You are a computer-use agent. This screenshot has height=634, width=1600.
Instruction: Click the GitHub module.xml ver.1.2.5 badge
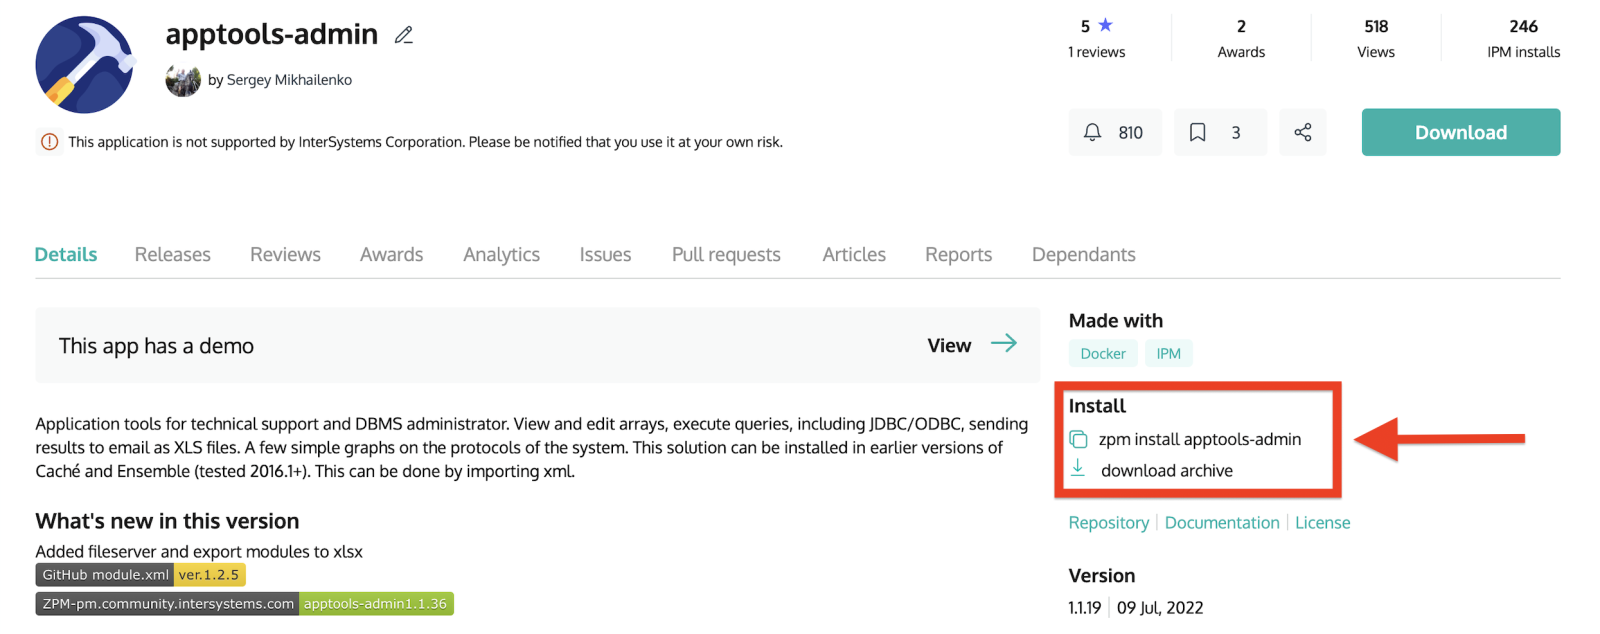click(x=140, y=575)
